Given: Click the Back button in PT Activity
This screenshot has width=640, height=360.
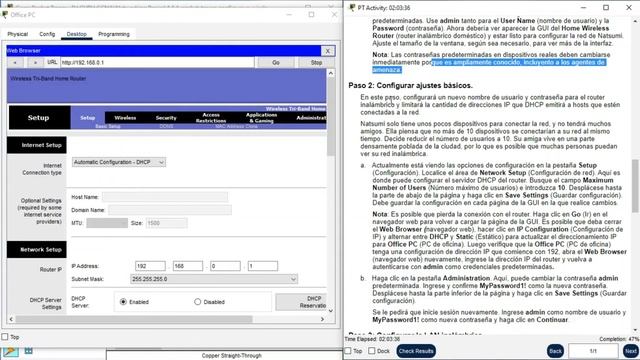Looking at the screenshot, I should pos(555,351).
